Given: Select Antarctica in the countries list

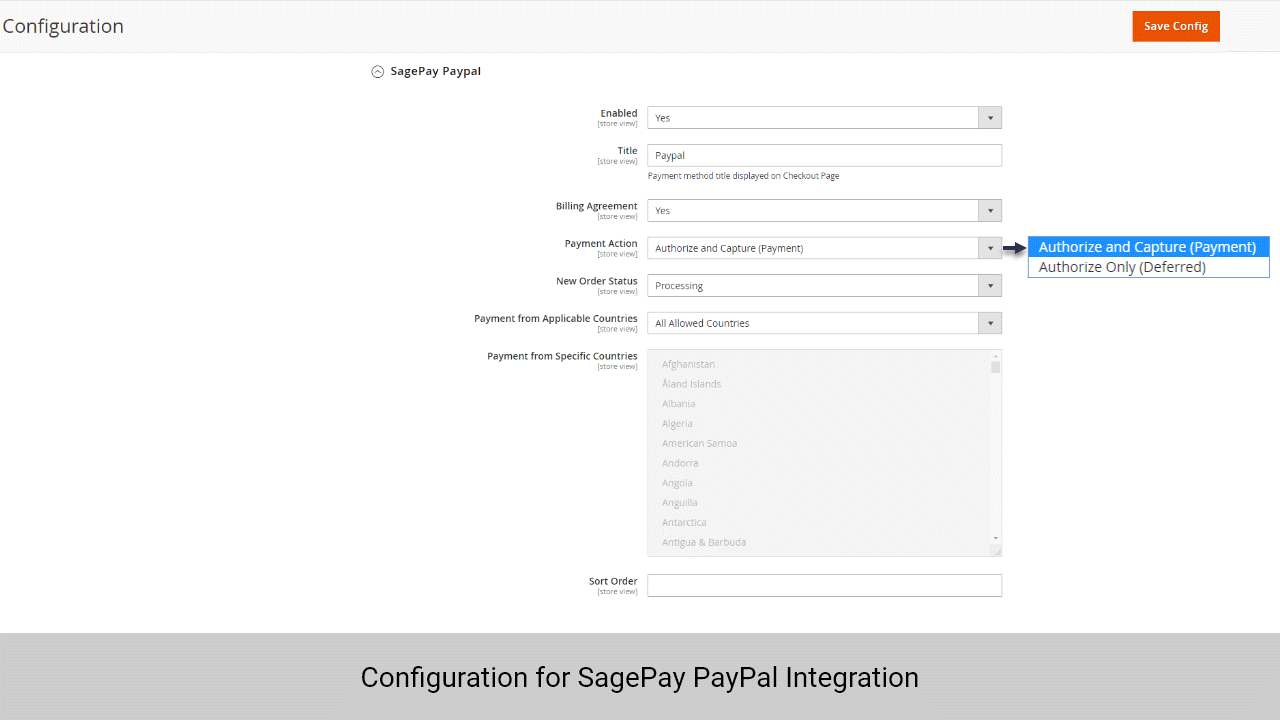Looking at the screenshot, I should (x=684, y=522).
